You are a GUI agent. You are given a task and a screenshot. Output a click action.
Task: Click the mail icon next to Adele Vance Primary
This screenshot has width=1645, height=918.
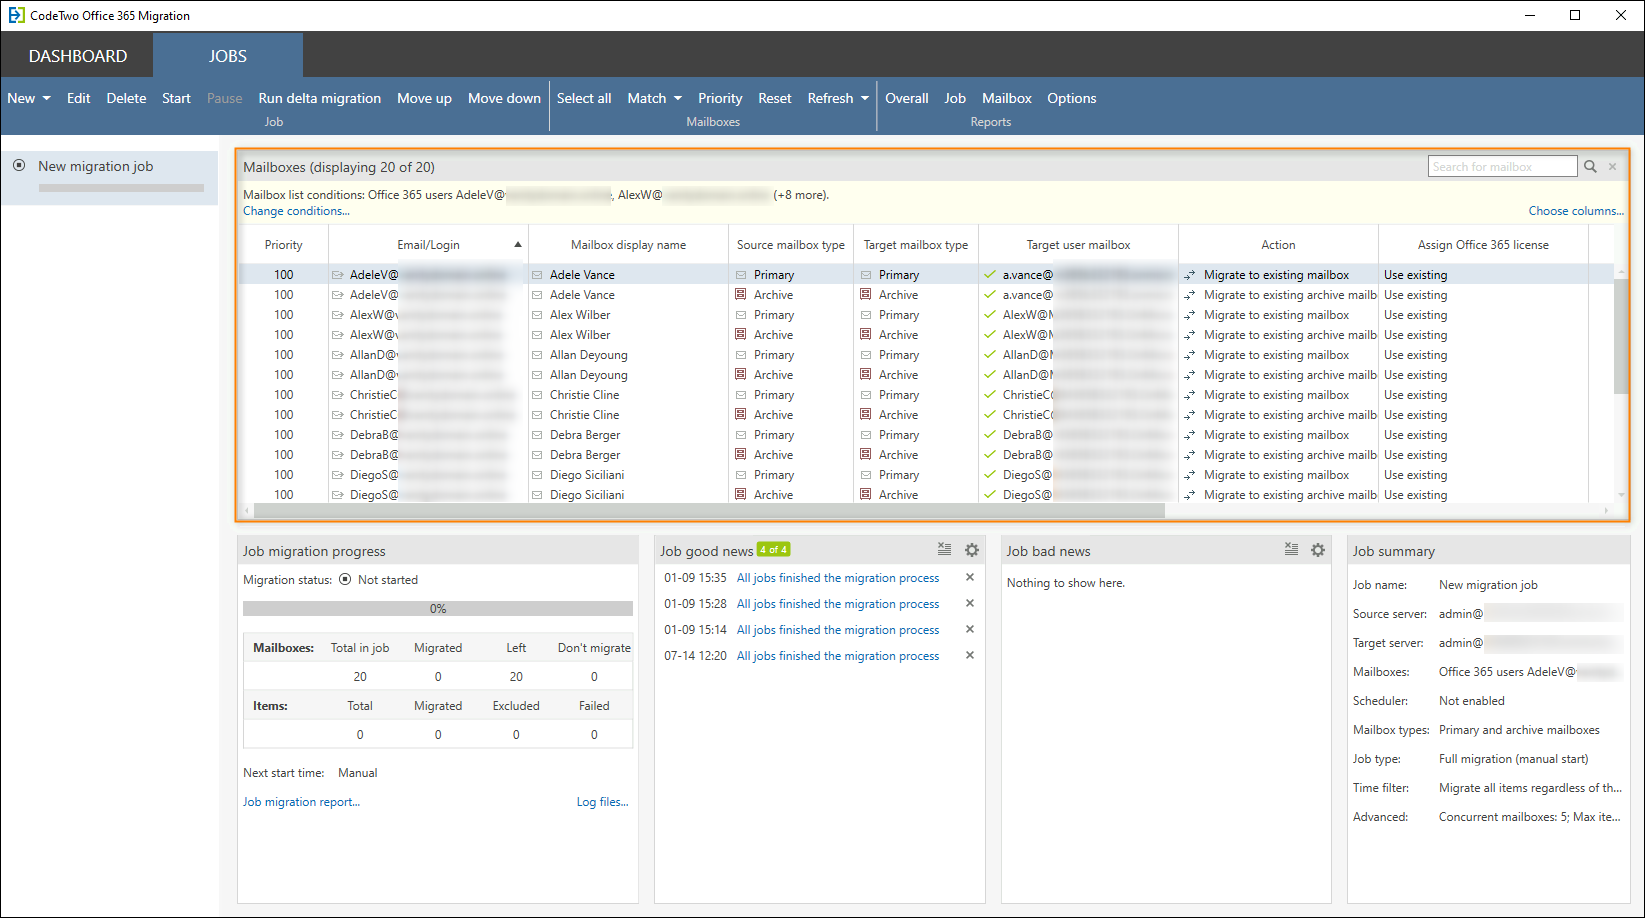538,275
